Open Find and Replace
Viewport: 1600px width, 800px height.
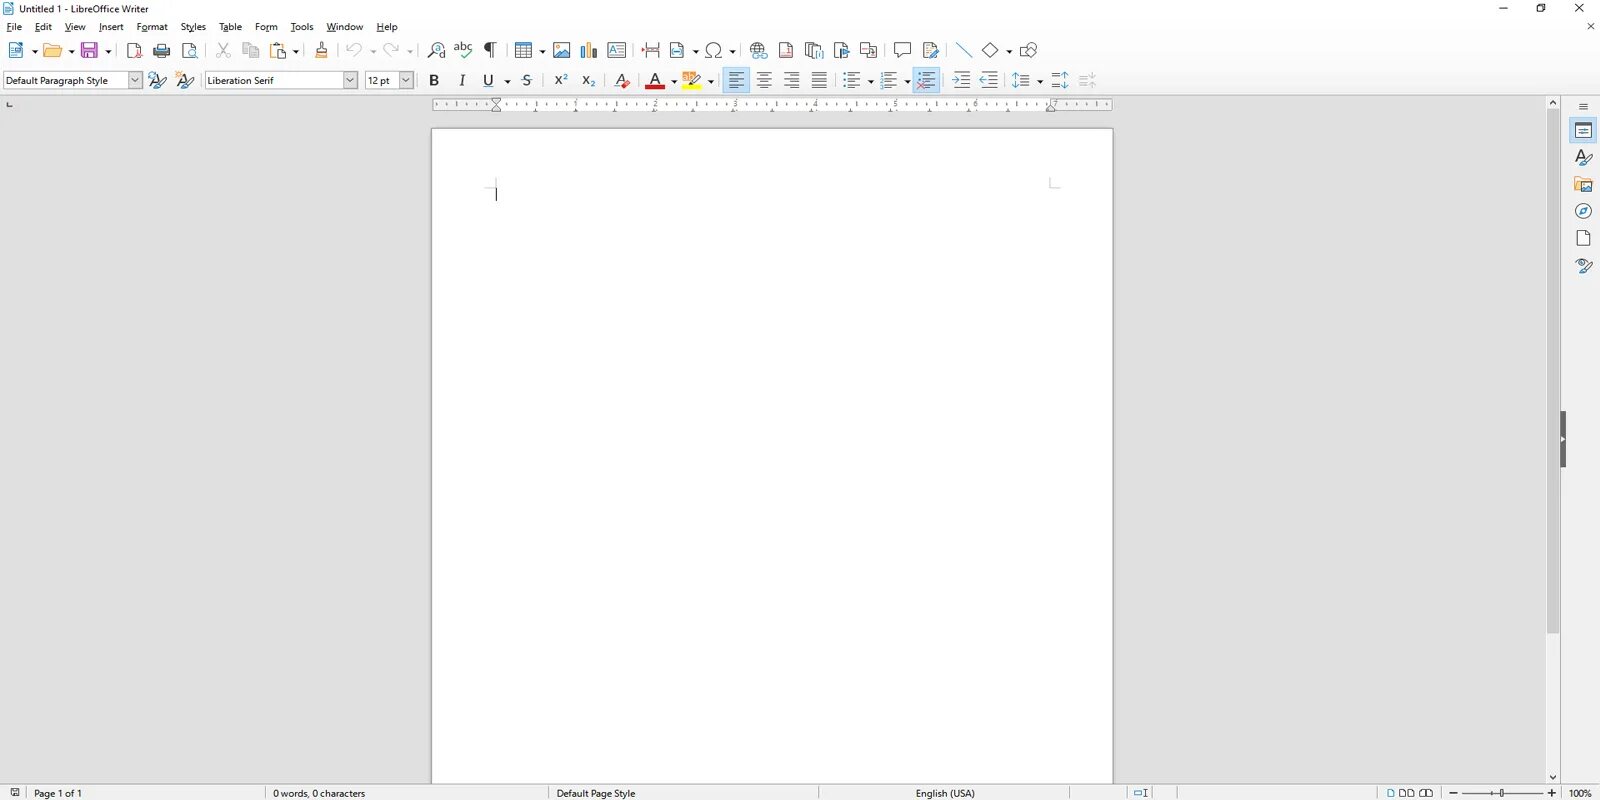pyautogui.click(x=436, y=50)
